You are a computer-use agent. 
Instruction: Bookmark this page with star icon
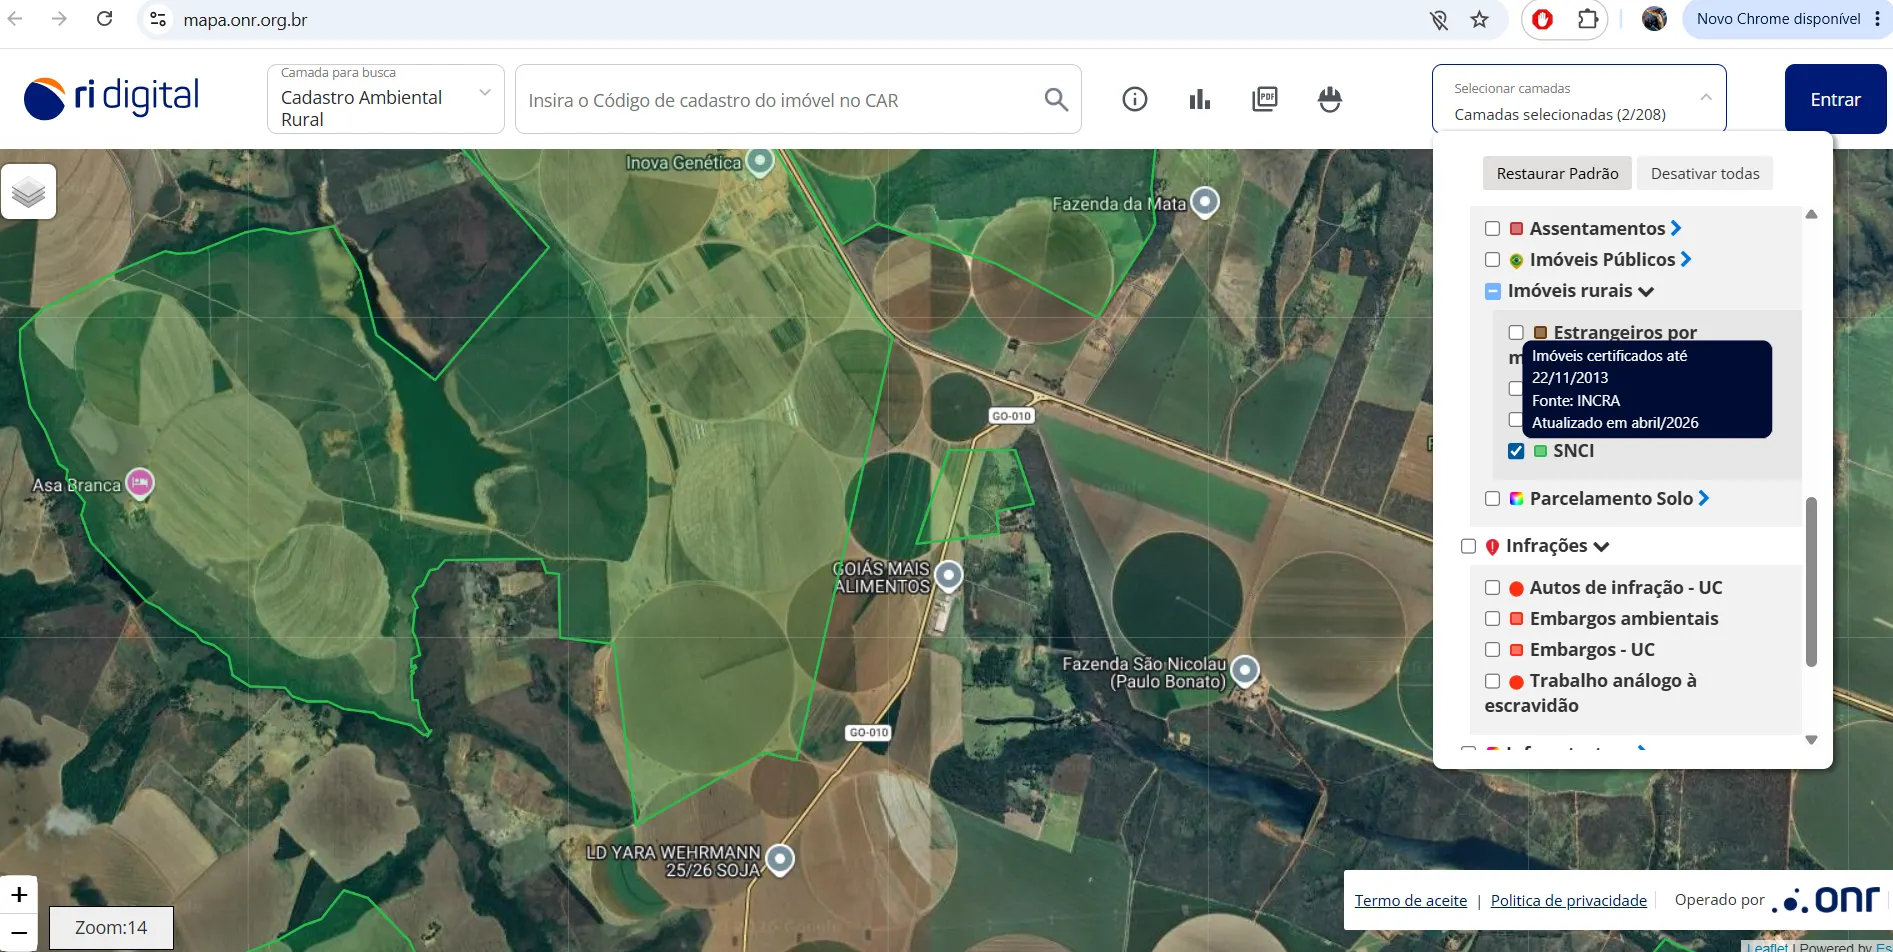(1480, 19)
